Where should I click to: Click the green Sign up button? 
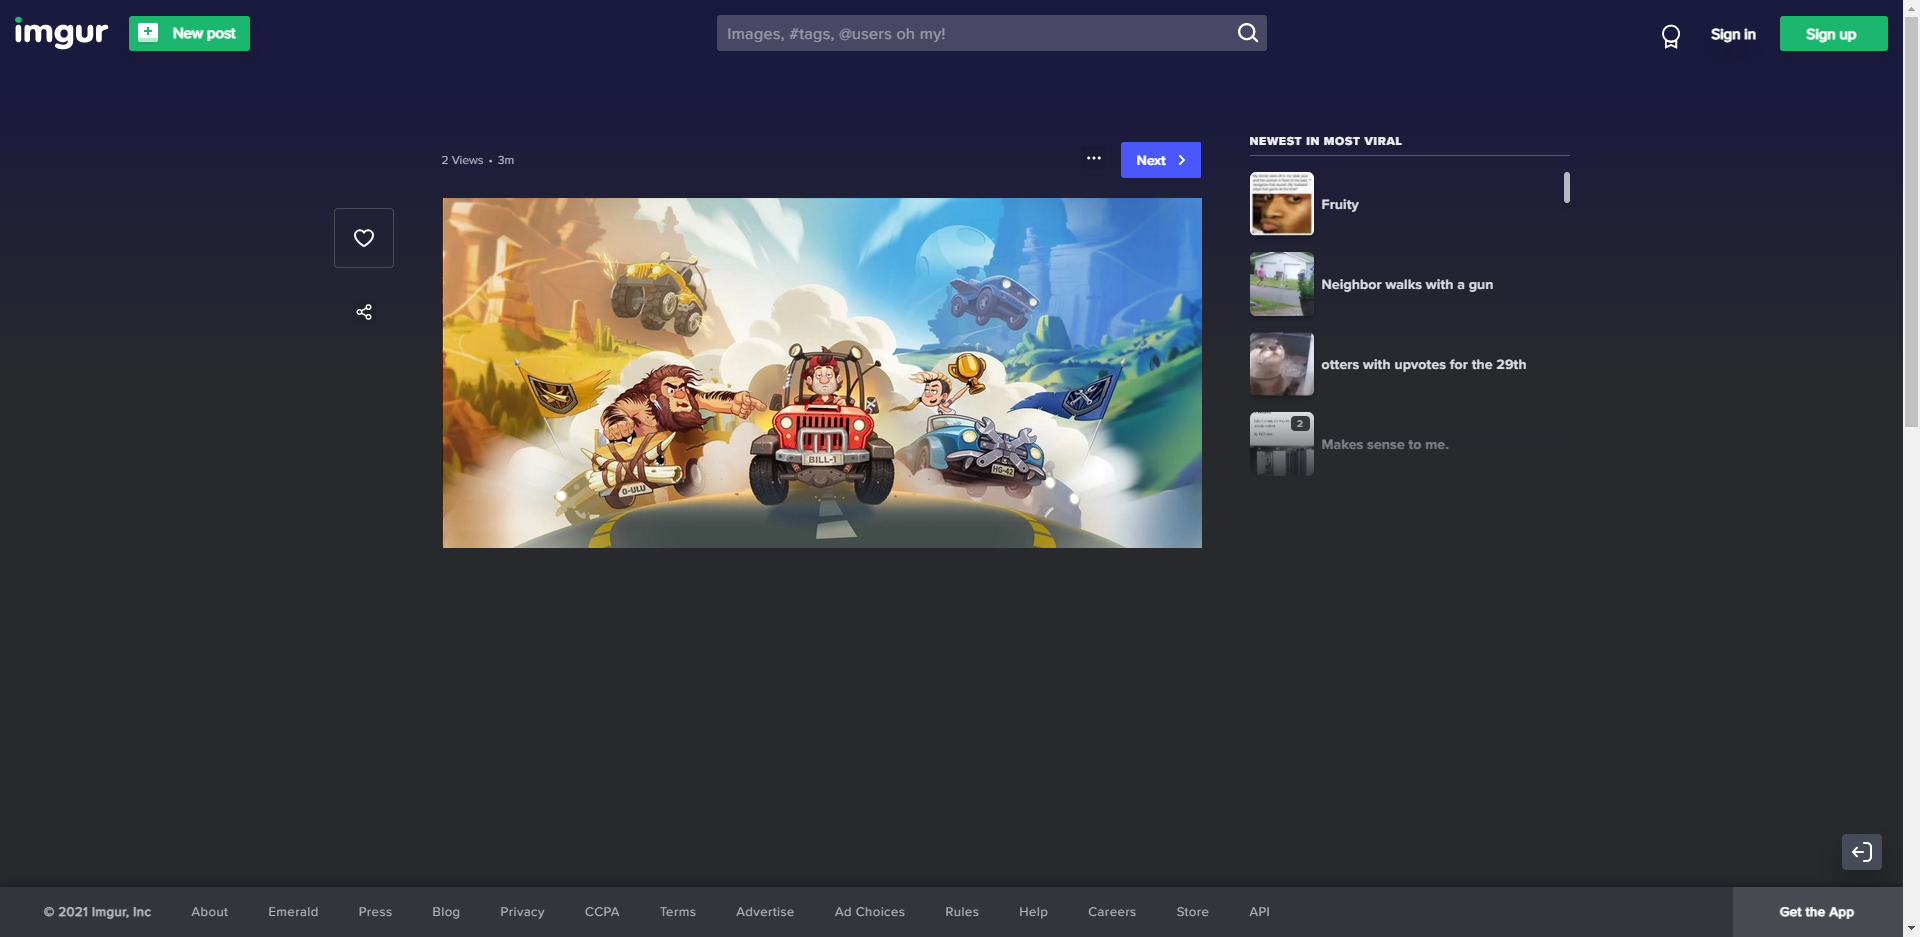coord(1833,34)
